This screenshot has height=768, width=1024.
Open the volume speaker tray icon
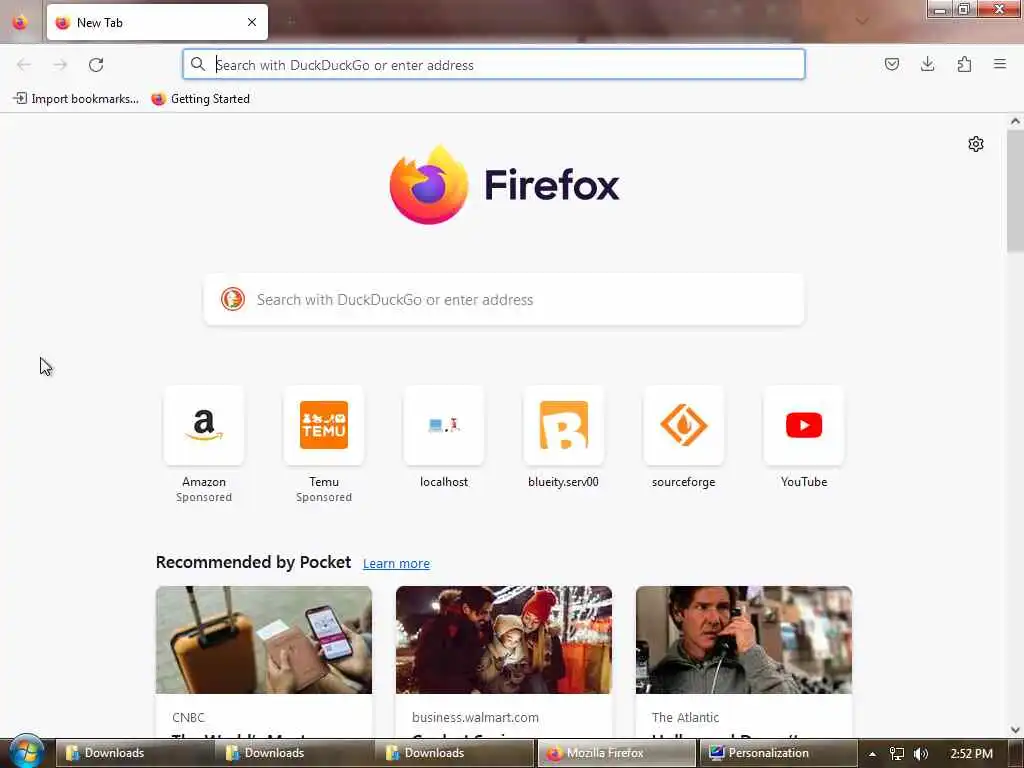921,754
